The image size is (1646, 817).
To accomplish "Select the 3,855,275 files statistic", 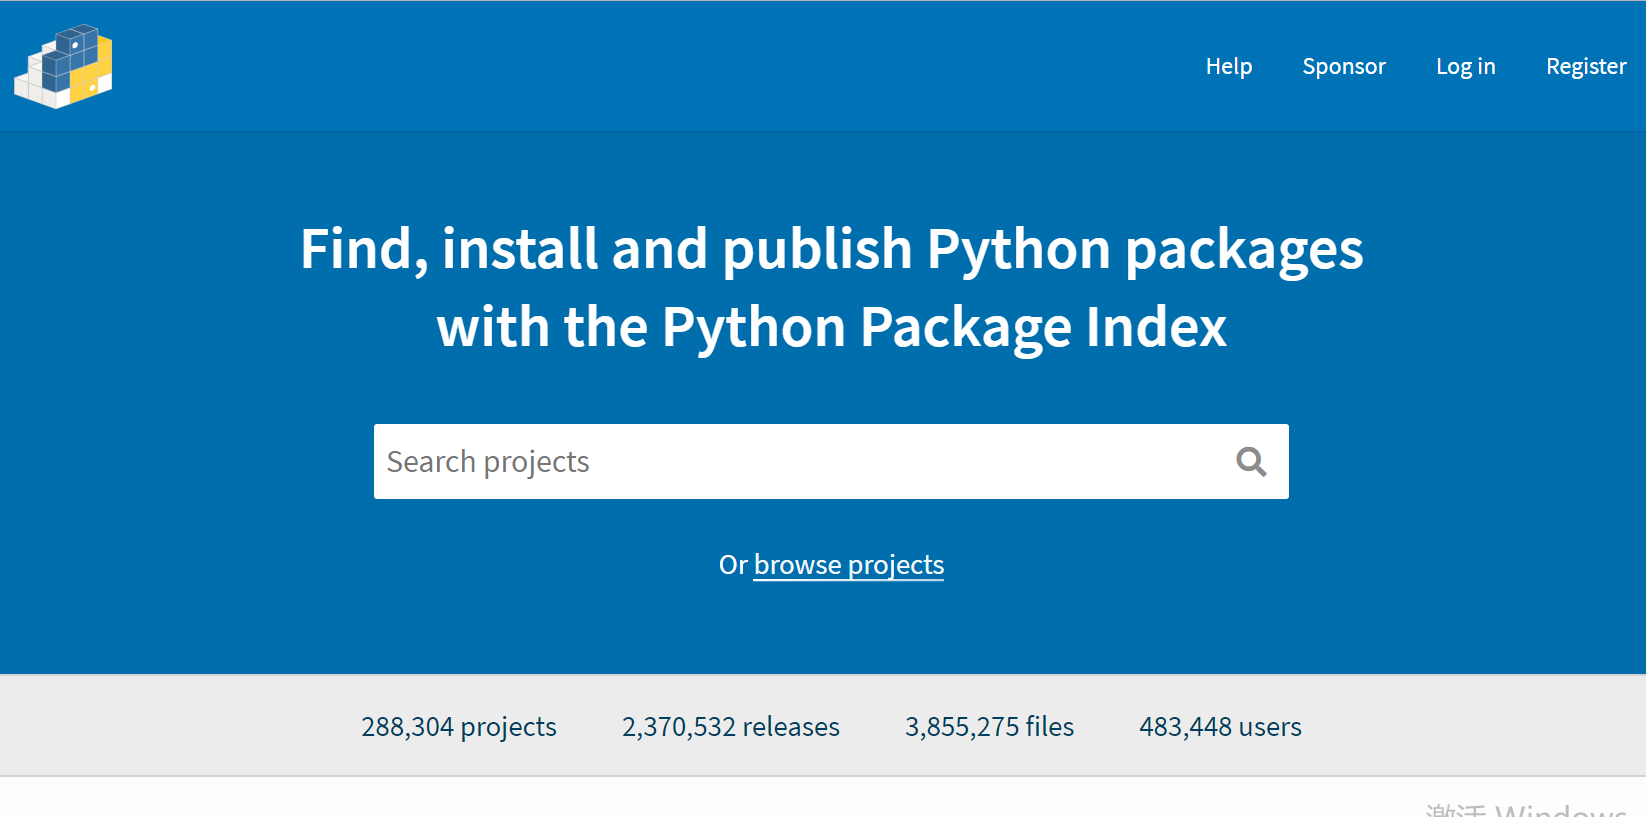I will click(989, 727).
